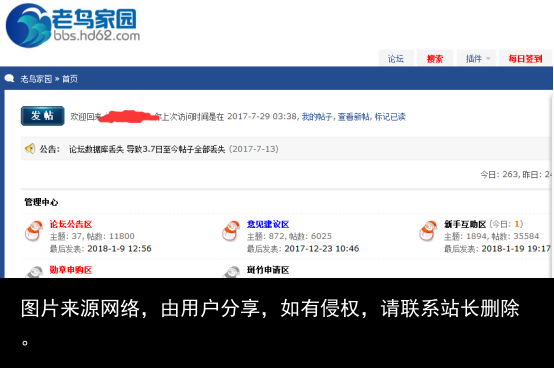Screen dimensions: 554x368
Task: Click the 今日: 263 statistics text
Action: point(500,174)
